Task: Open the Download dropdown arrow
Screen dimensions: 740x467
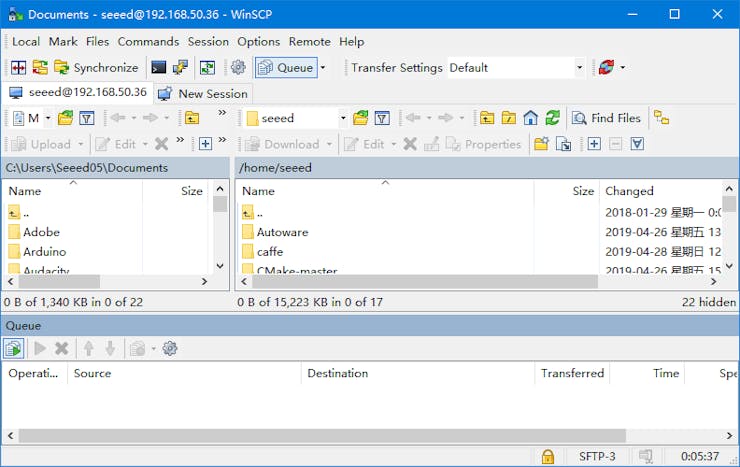Action: 329,144
